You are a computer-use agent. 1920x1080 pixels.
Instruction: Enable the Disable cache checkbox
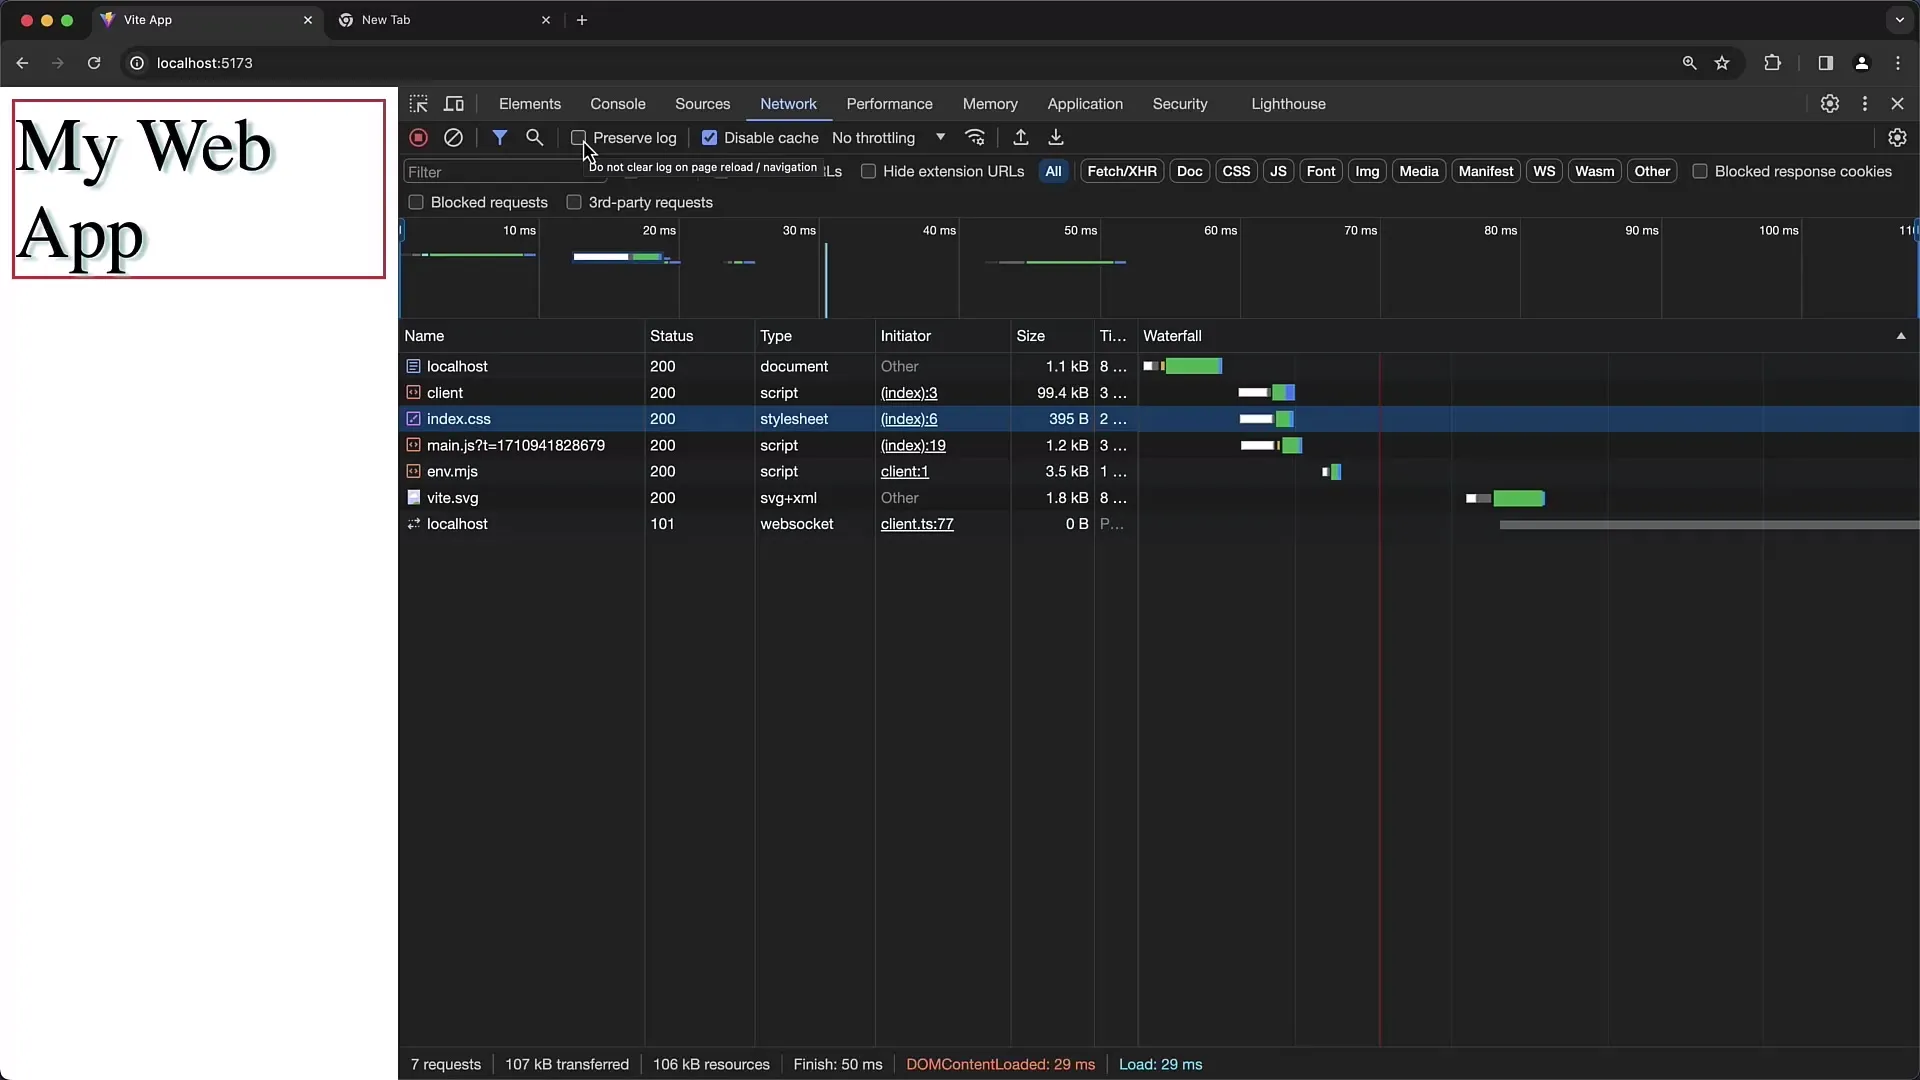pos(708,137)
